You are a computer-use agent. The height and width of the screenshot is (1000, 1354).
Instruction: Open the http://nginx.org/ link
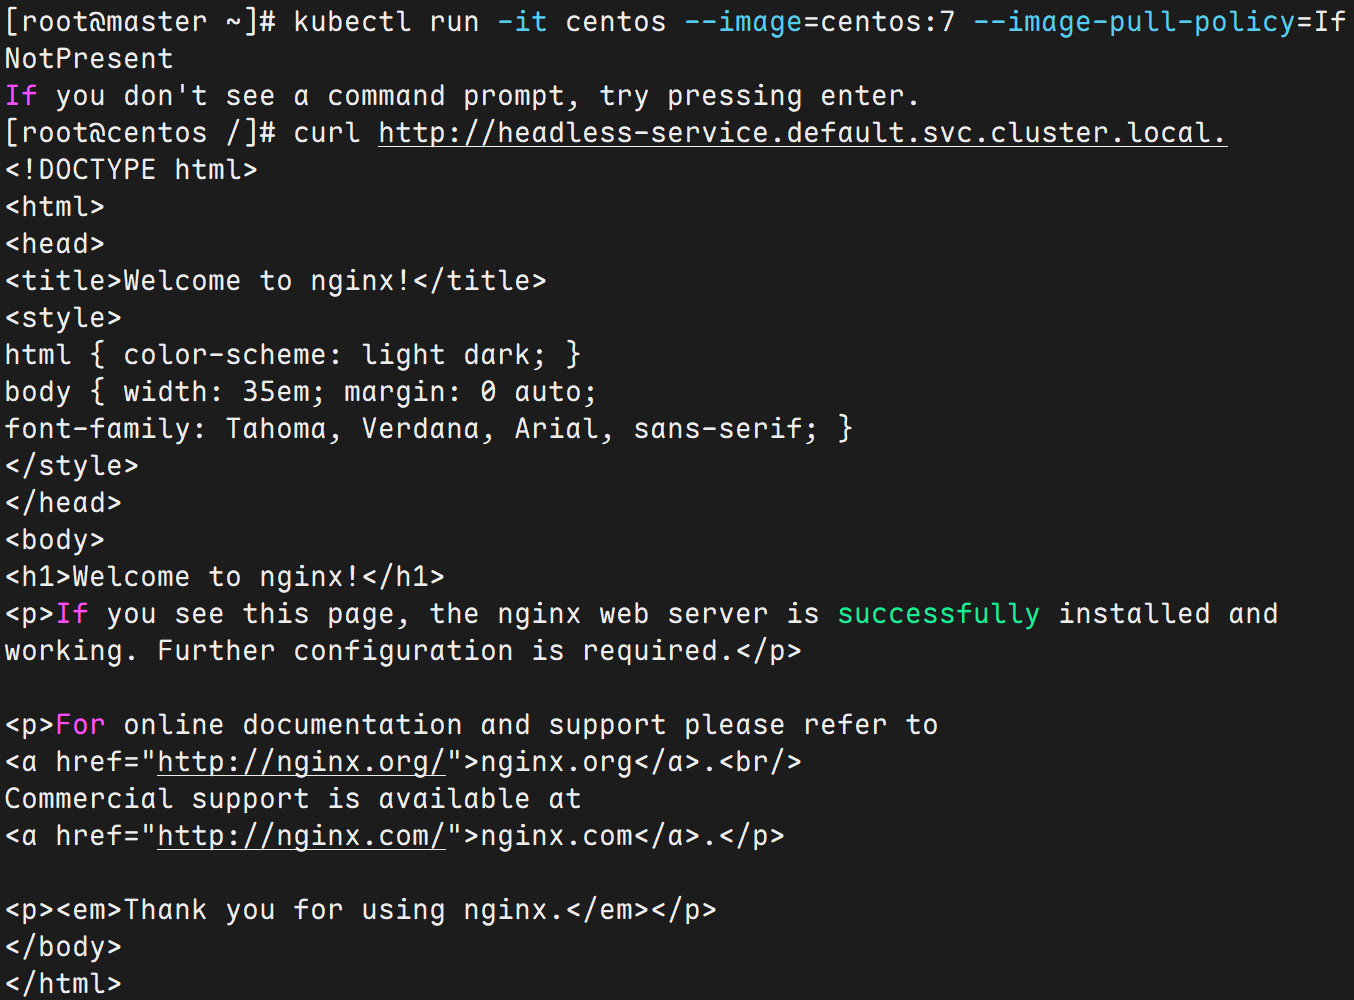(301, 762)
